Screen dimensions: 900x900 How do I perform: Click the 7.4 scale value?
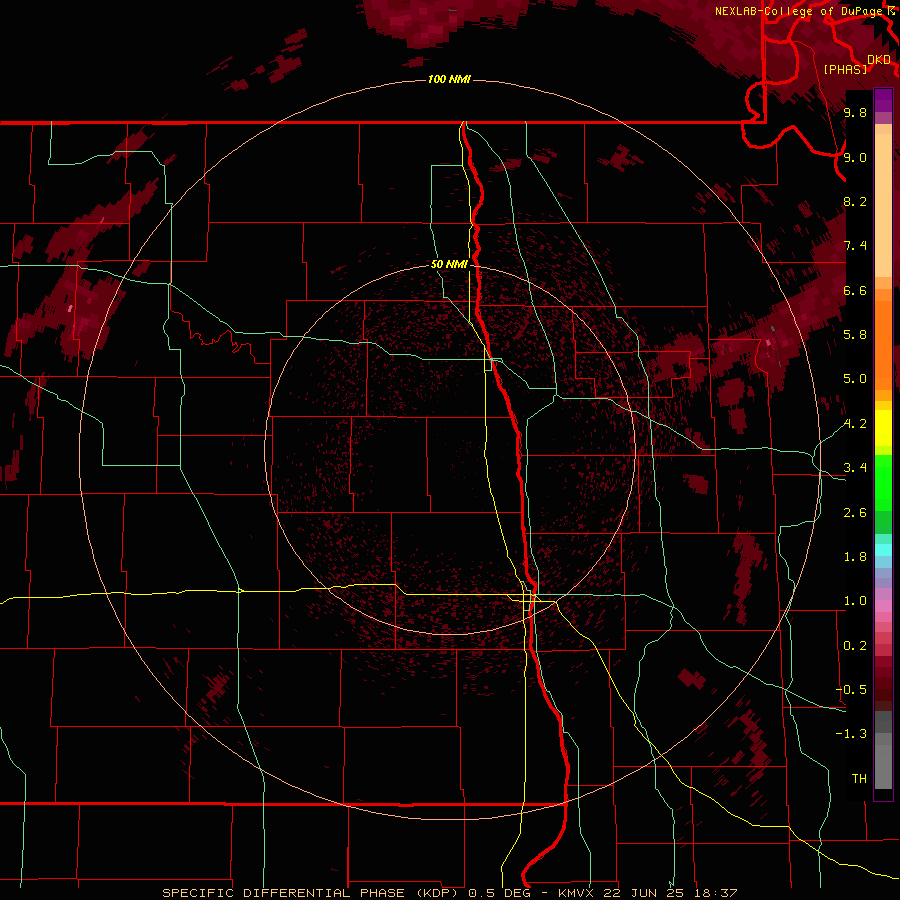point(855,246)
